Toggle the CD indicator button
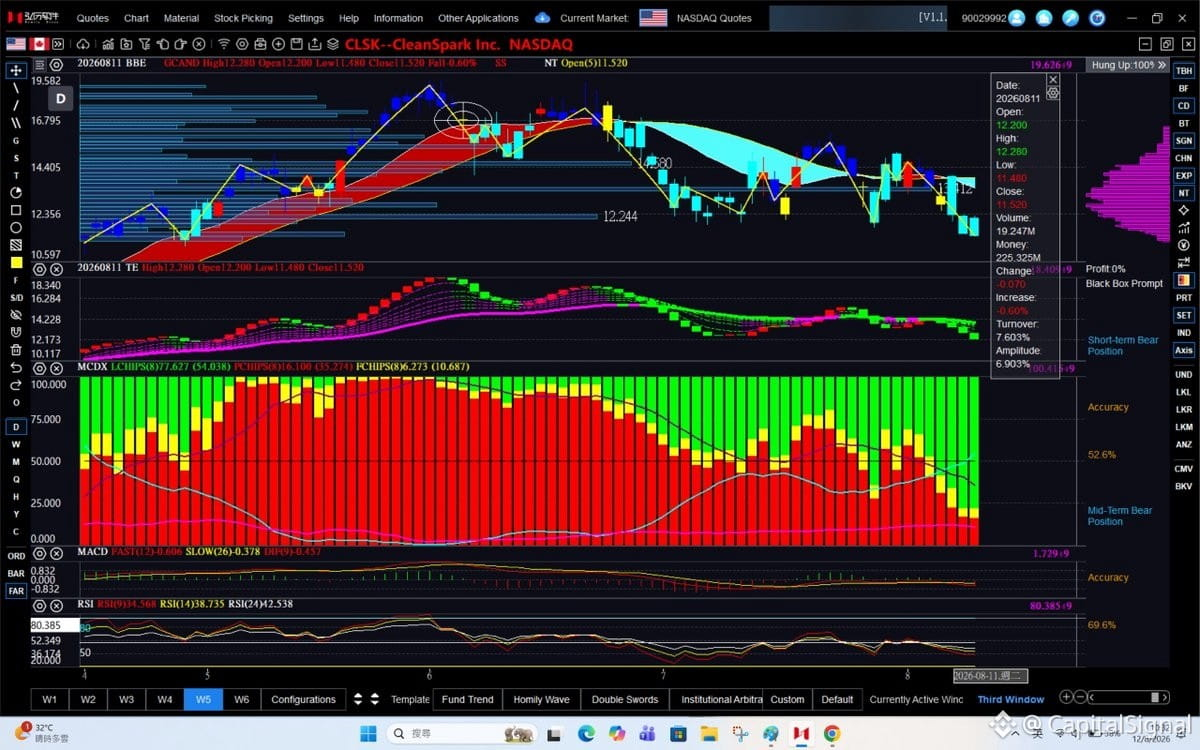This screenshot has height=750, width=1200. tap(1183, 105)
